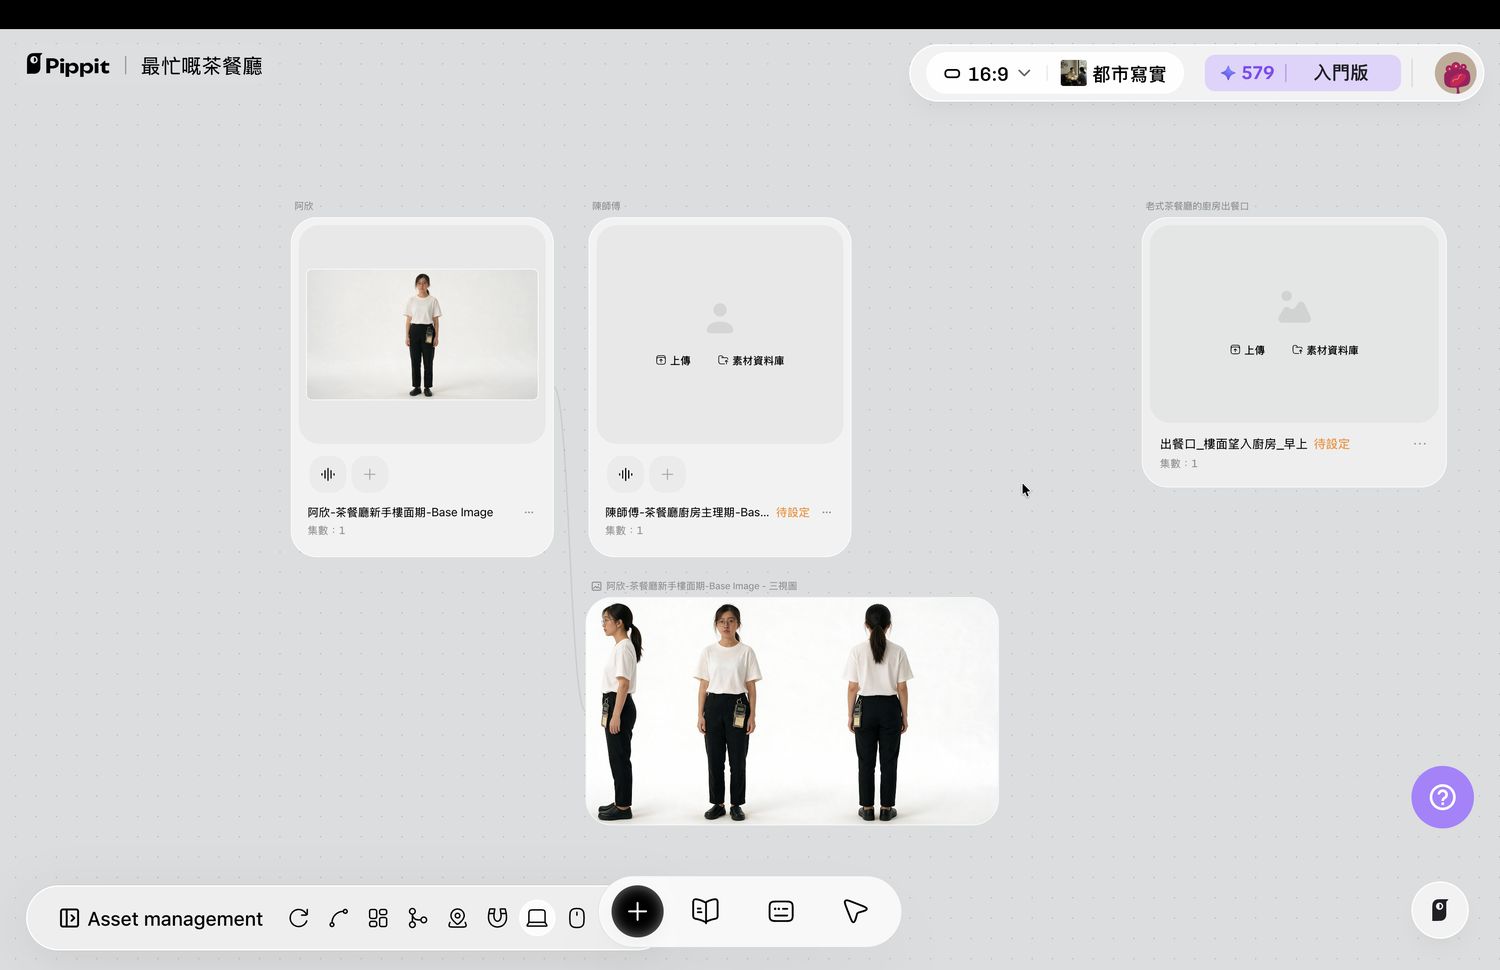Click the black plus add button
The width and height of the screenshot is (1500, 970).
[637, 911]
